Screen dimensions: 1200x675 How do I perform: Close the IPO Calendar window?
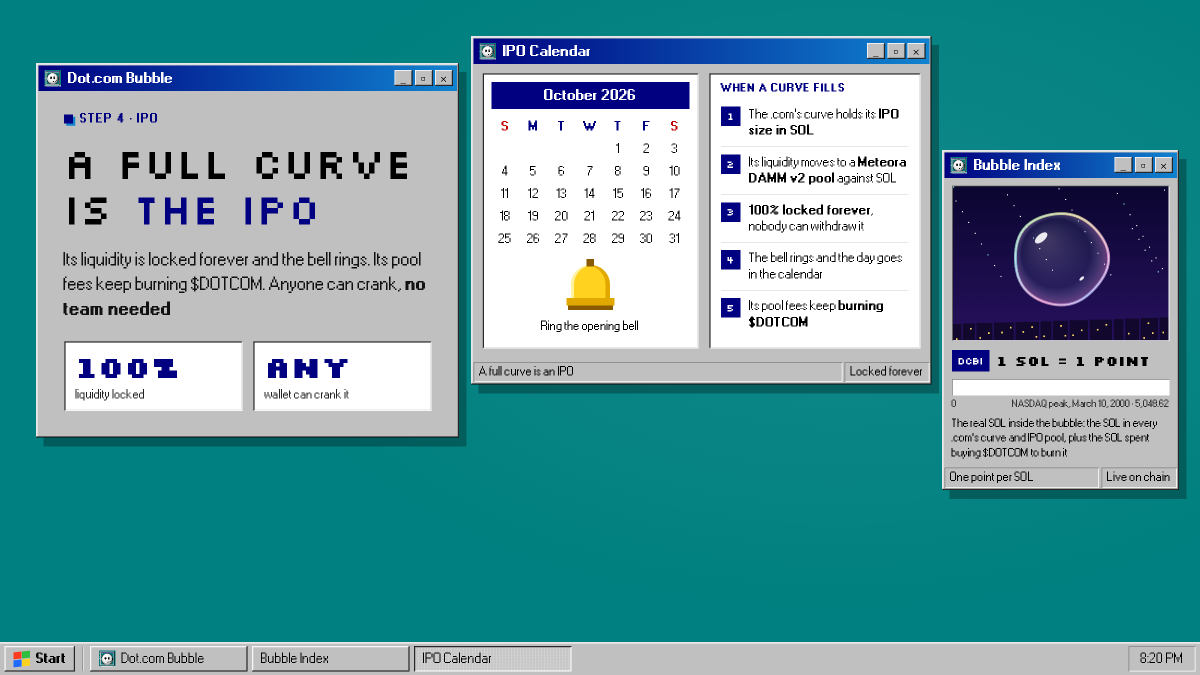(916, 51)
